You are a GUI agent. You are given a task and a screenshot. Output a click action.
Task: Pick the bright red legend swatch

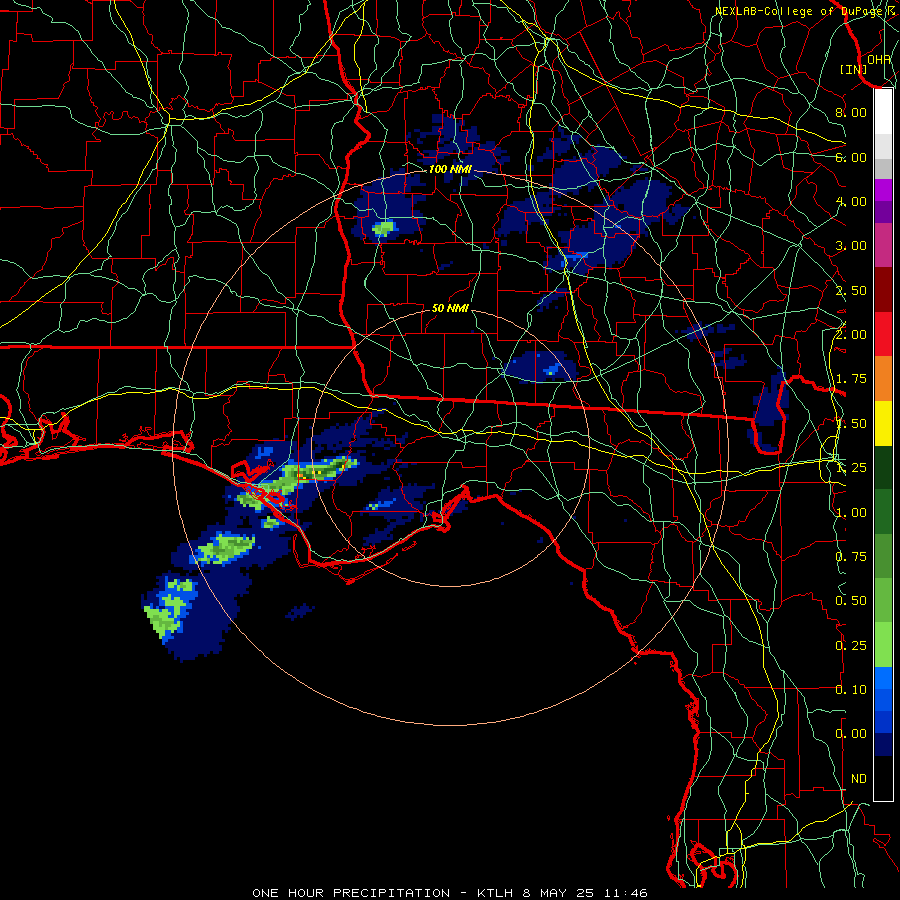pos(883,334)
